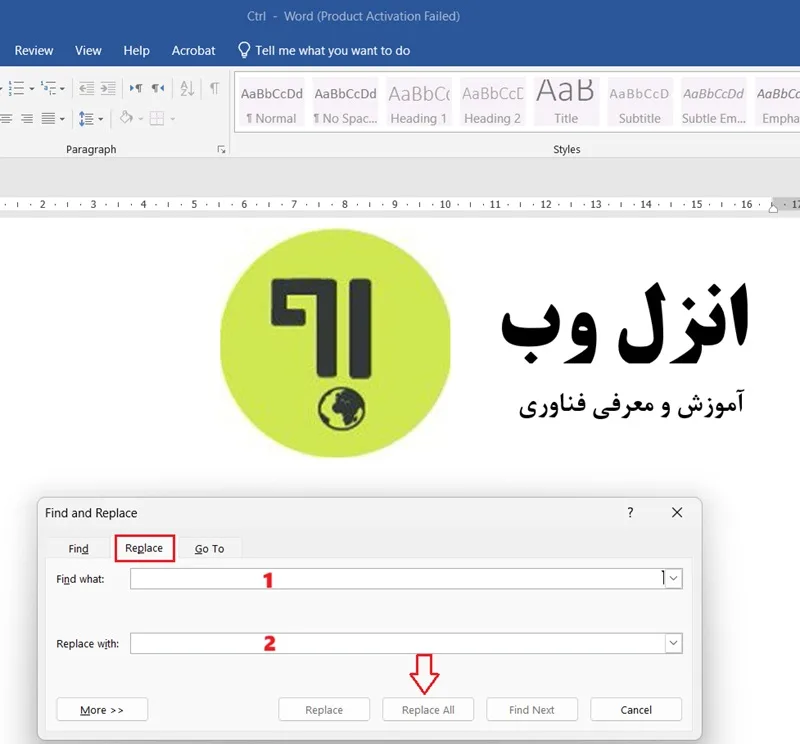Open the View ribbon tab

click(88, 51)
